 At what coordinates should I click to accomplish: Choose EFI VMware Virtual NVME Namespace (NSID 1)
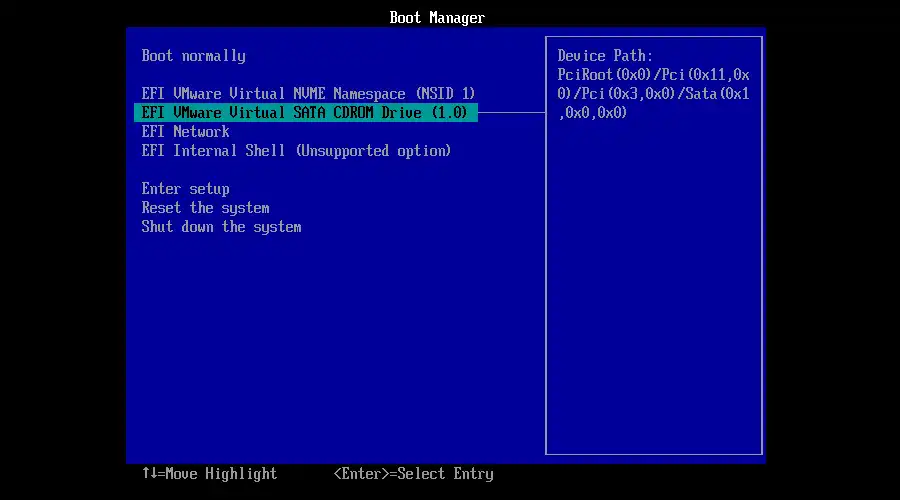click(308, 94)
